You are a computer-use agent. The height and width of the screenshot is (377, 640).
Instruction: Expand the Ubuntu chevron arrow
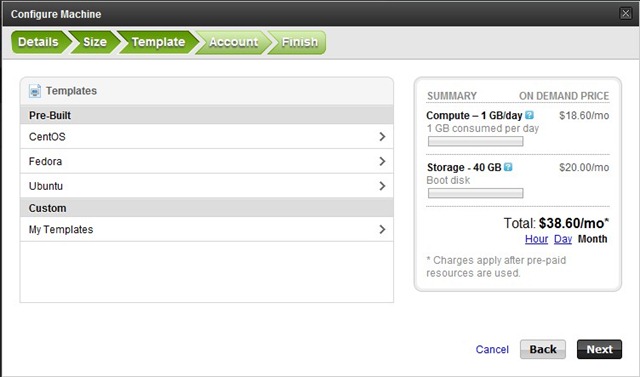[382, 186]
